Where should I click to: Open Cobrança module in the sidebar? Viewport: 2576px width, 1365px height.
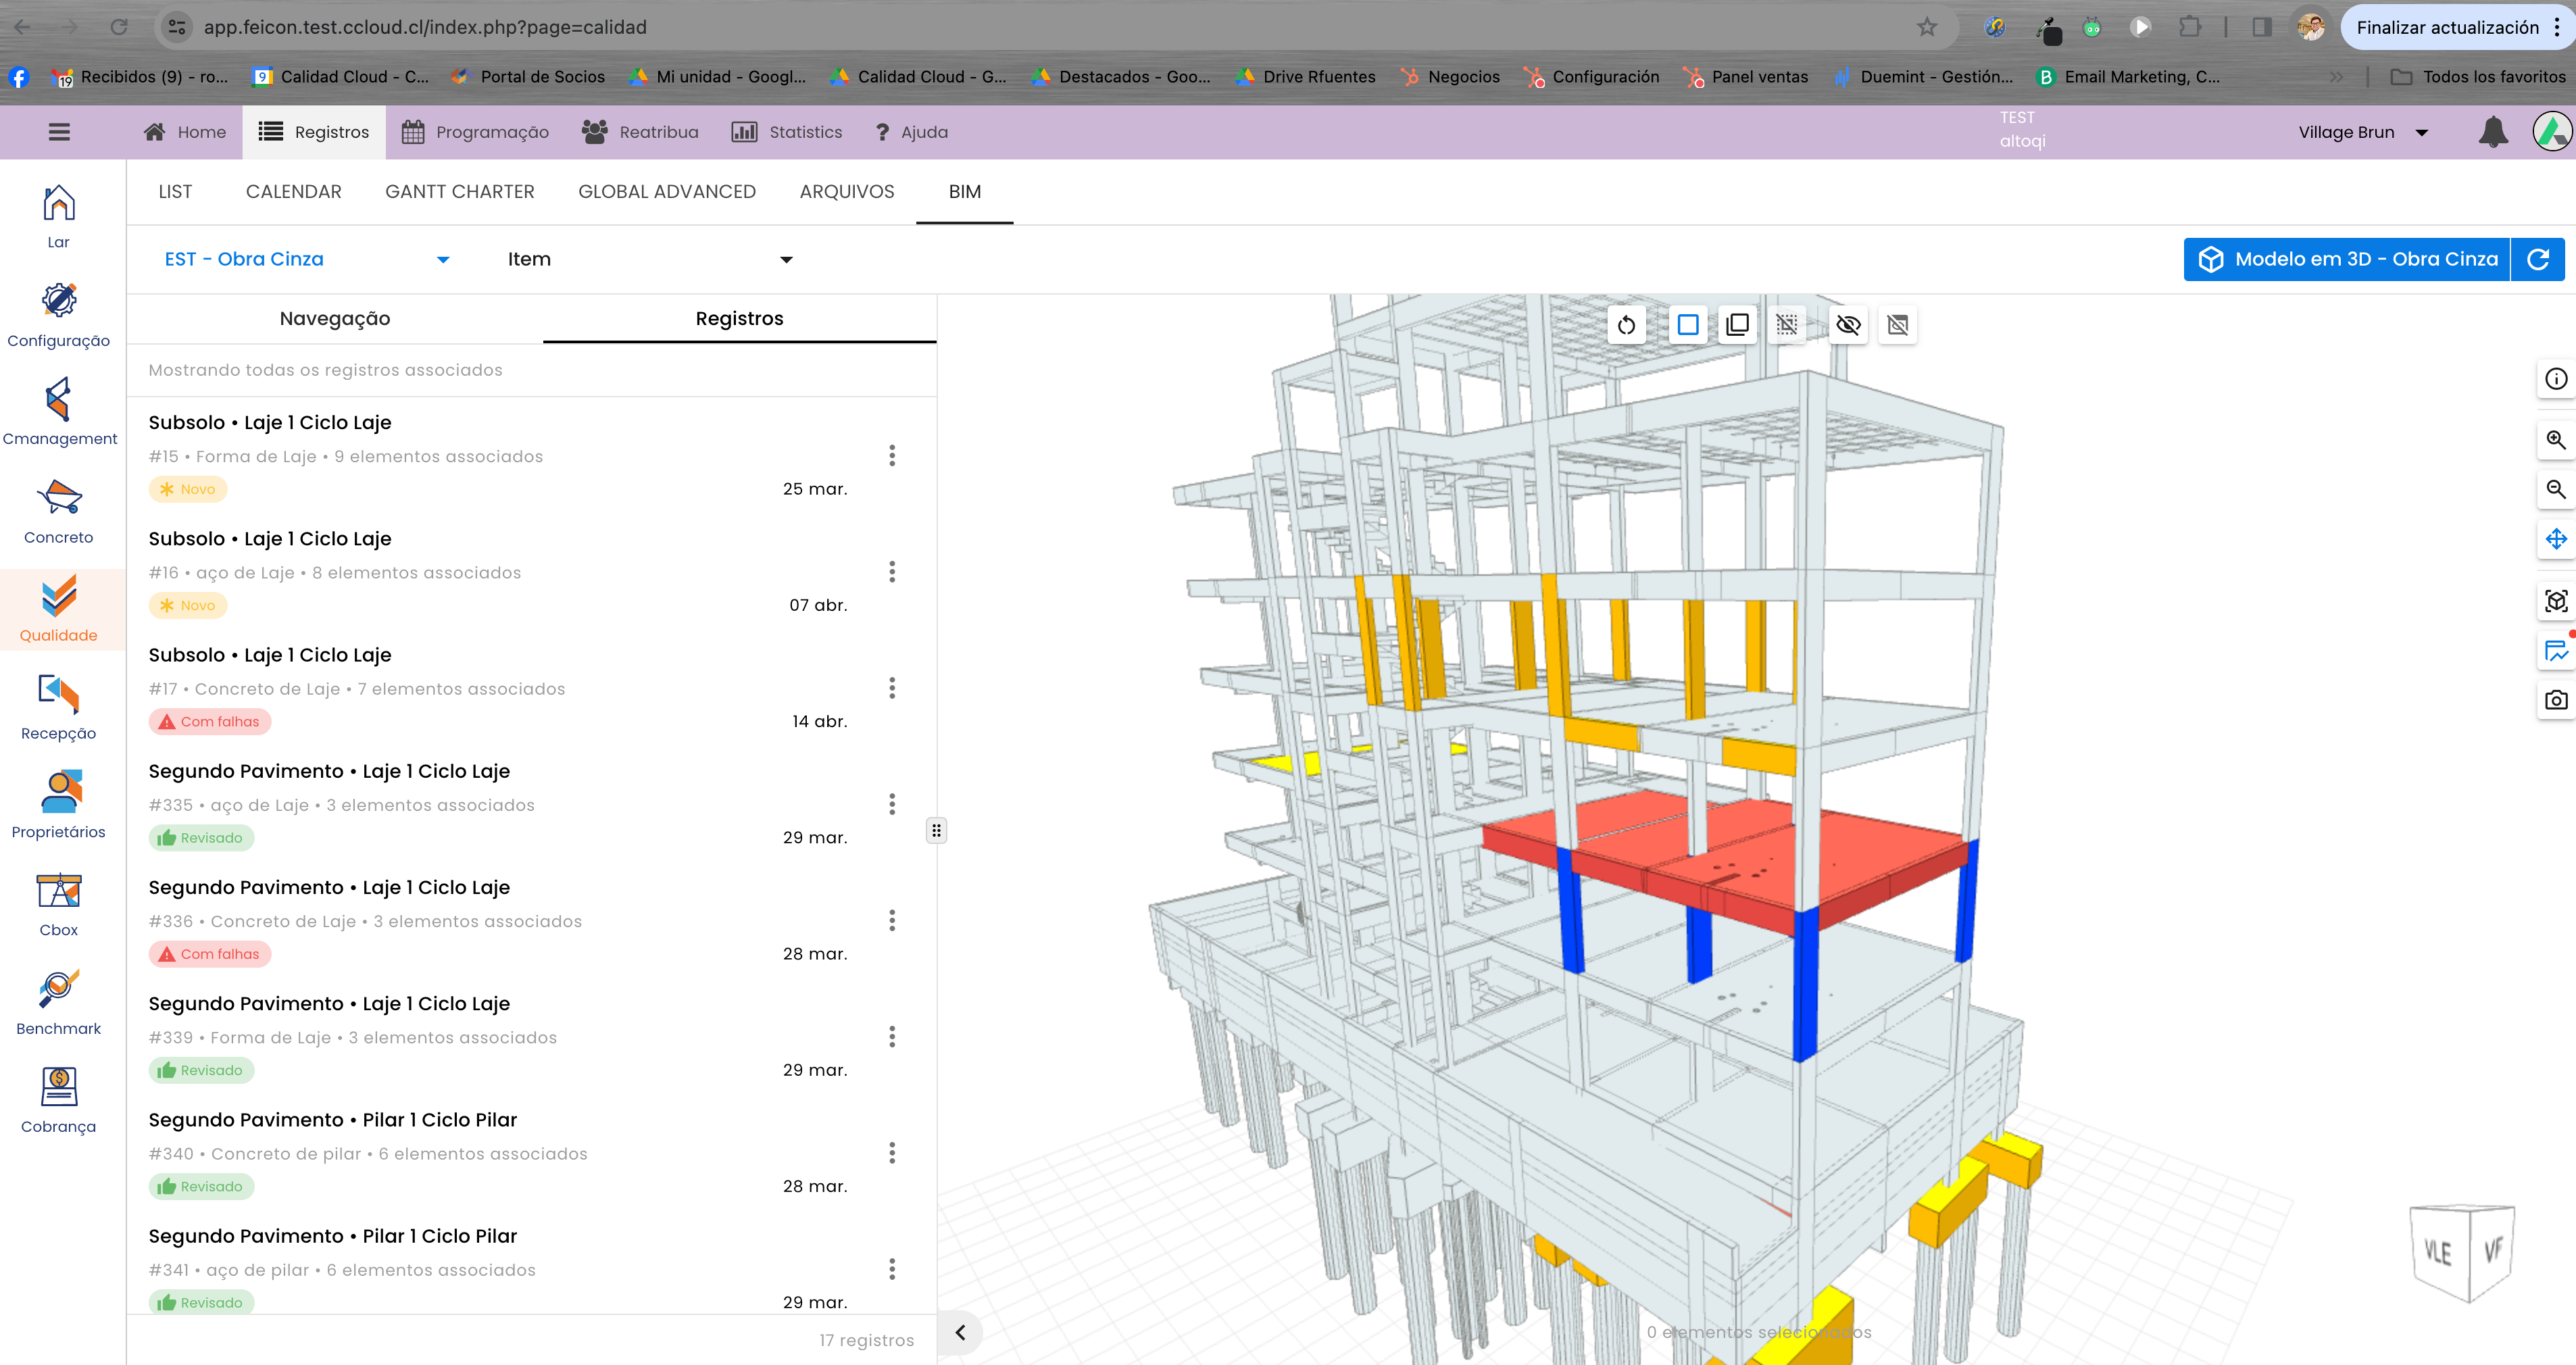pos(59,1101)
